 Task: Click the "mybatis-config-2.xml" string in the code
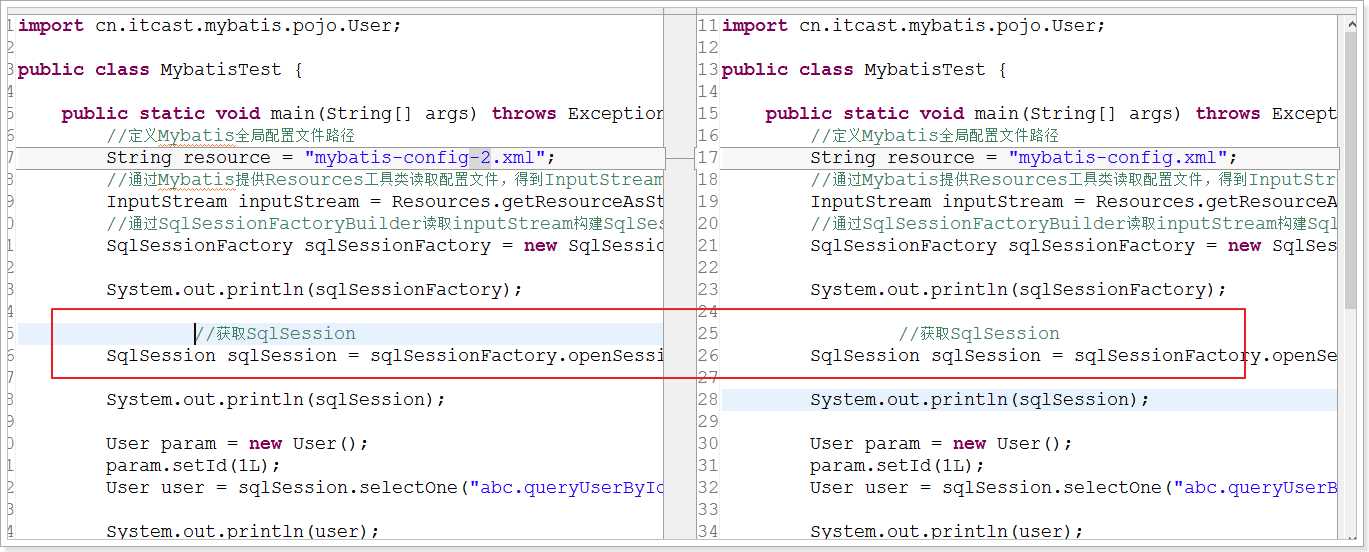point(430,158)
